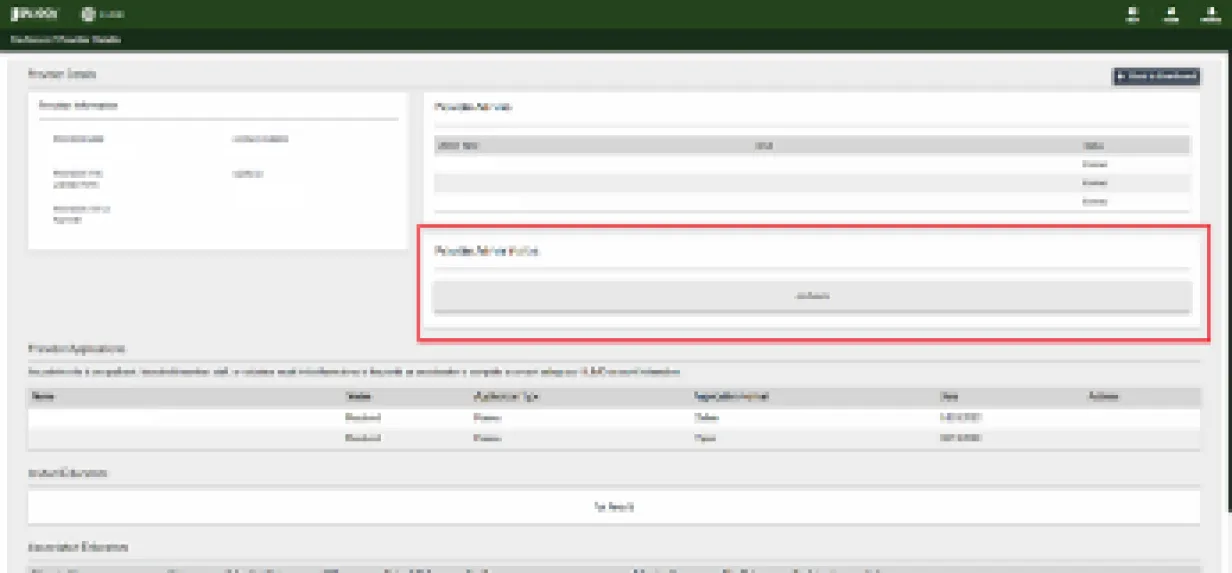Image resolution: width=1232 pixels, height=573 pixels.
Task: Click the site logo in the header
Action: tap(34, 15)
